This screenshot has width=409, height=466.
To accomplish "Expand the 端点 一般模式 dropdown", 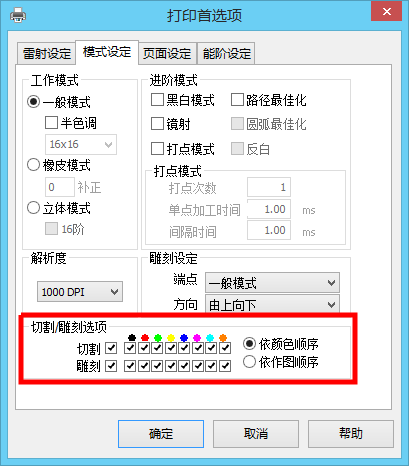I will pos(272,283).
